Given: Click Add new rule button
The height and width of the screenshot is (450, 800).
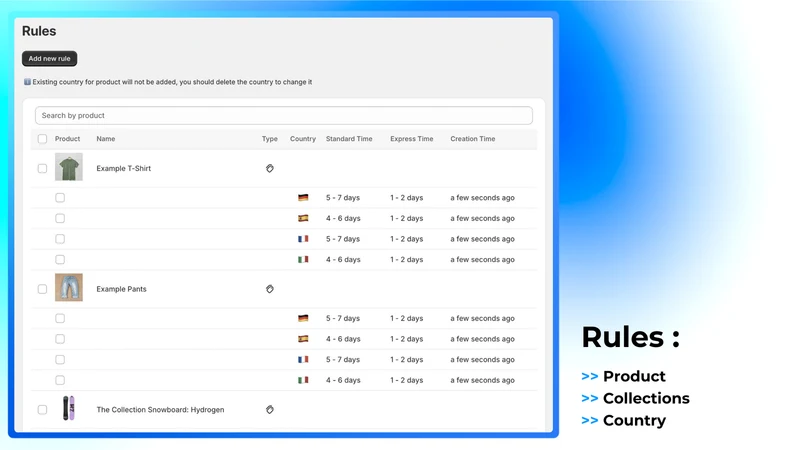Looking at the screenshot, I should point(49,59).
